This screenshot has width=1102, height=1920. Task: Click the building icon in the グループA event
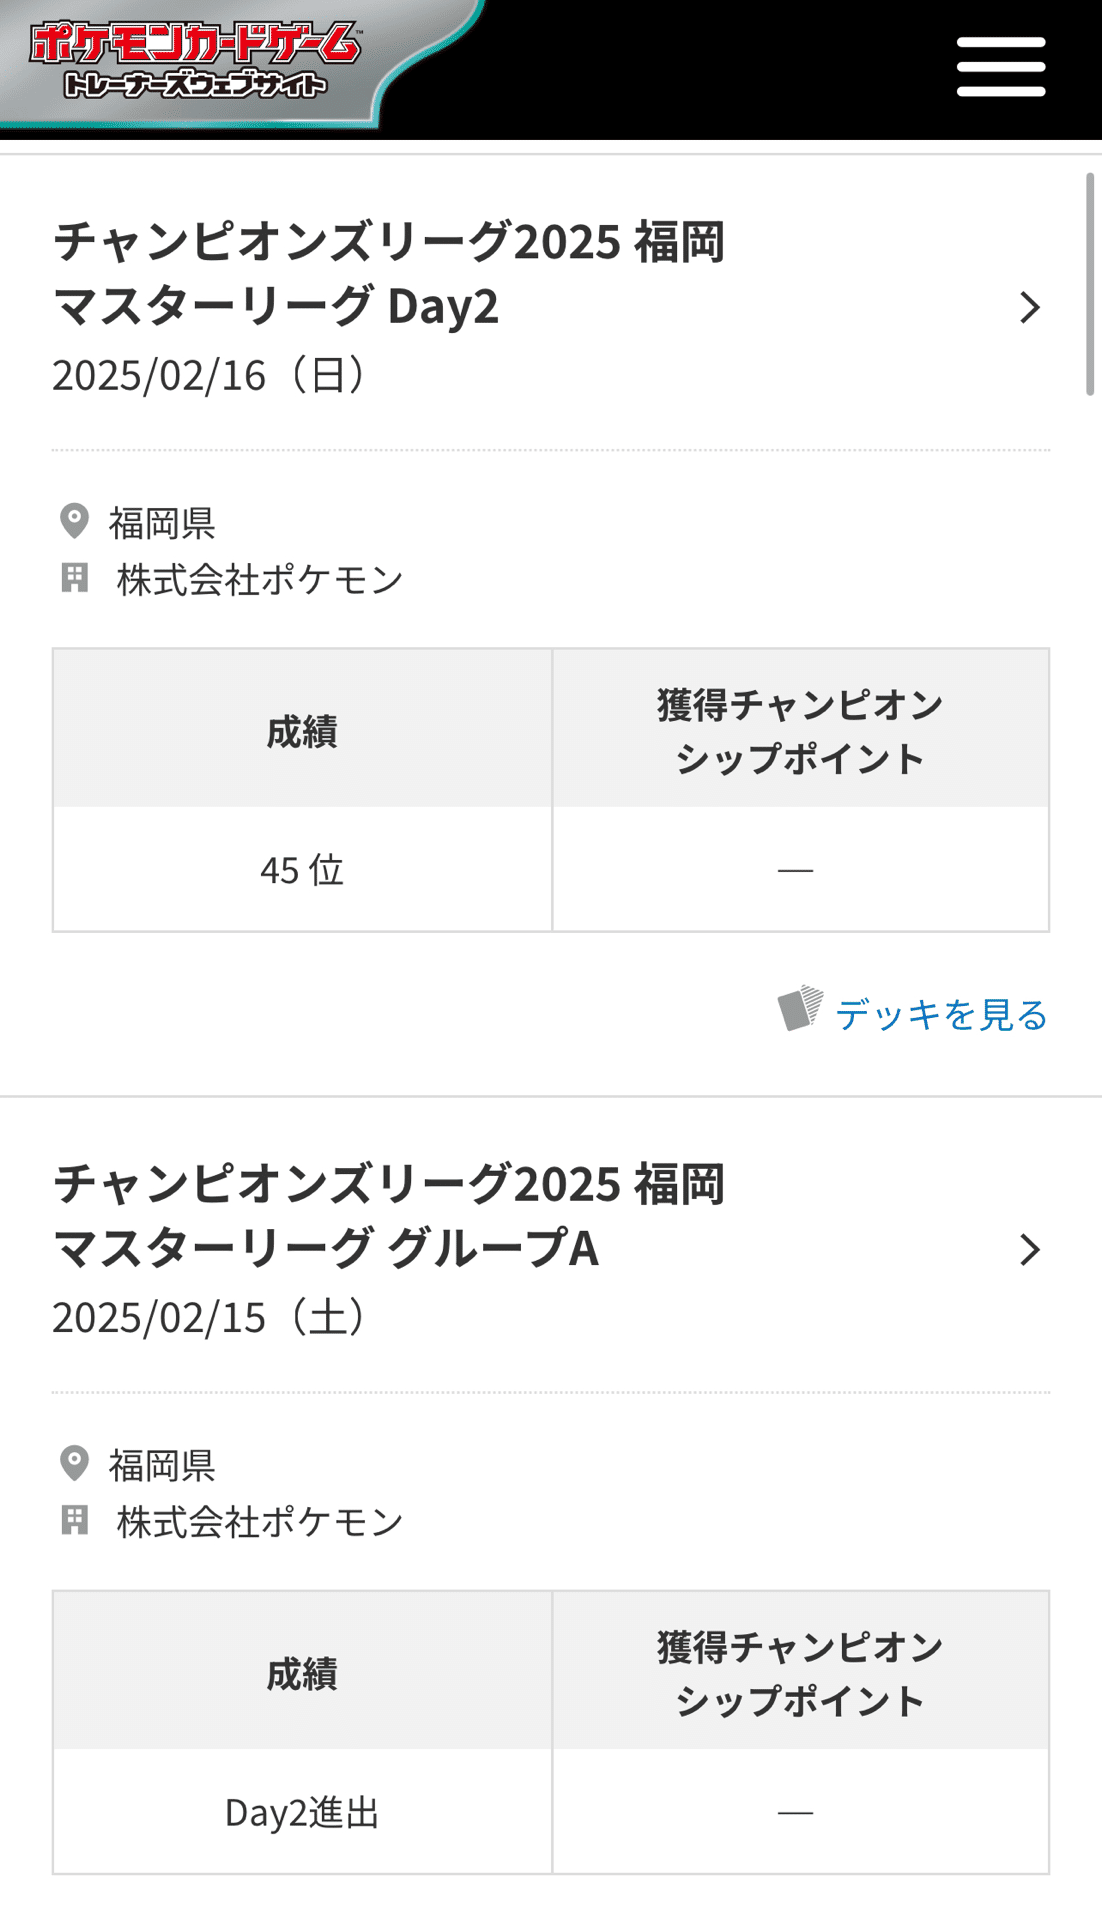click(x=75, y=1521)
